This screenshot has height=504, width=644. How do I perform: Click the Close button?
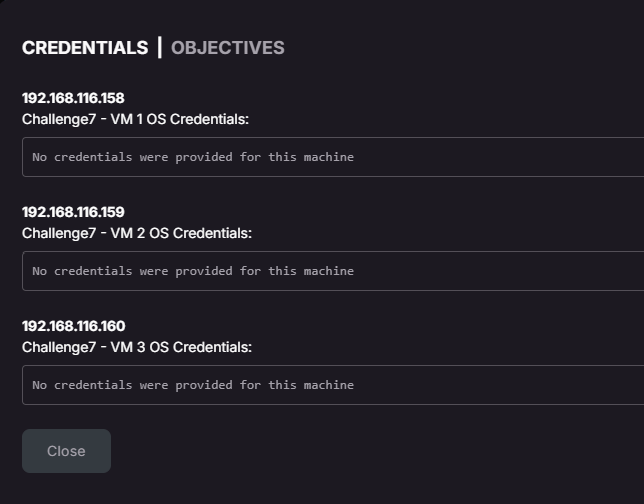pos(67,451)
